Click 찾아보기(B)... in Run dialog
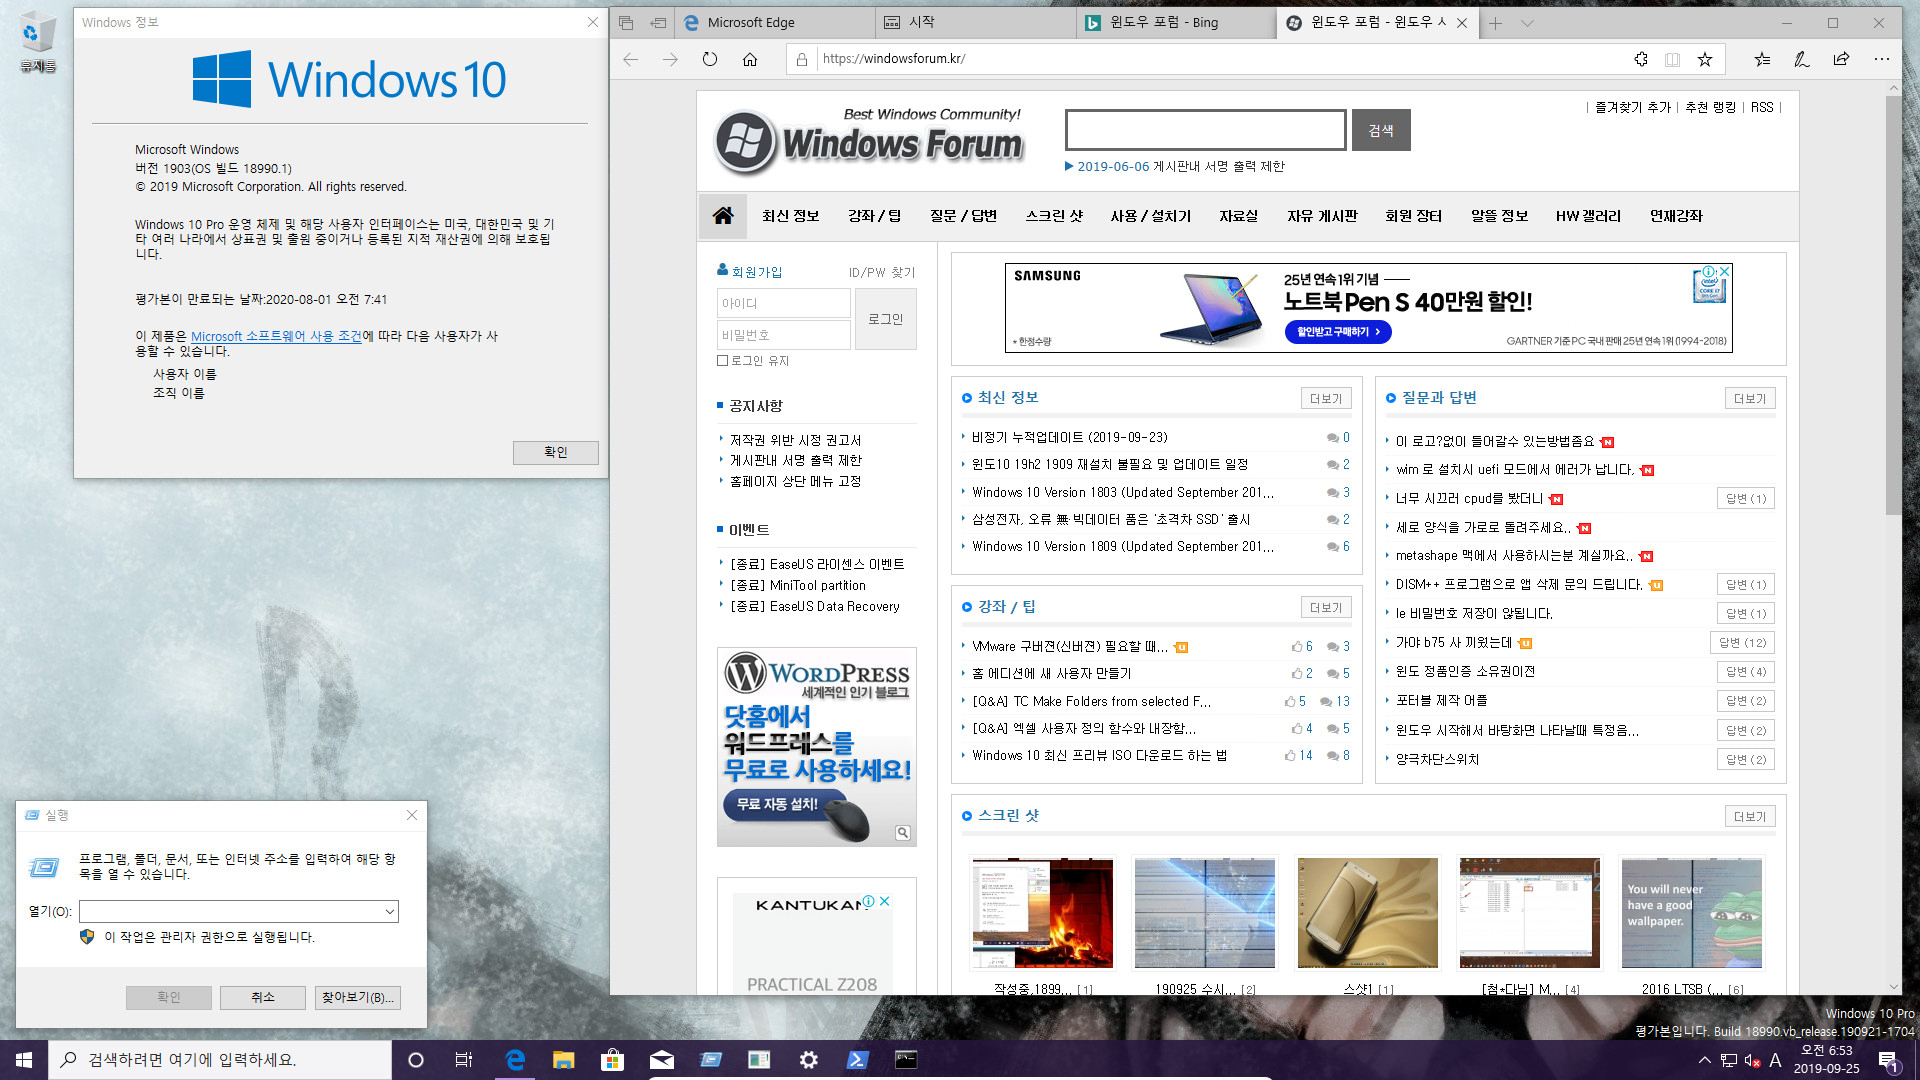Viewport: 1920px width, 1080px height. tap(357, 997)
